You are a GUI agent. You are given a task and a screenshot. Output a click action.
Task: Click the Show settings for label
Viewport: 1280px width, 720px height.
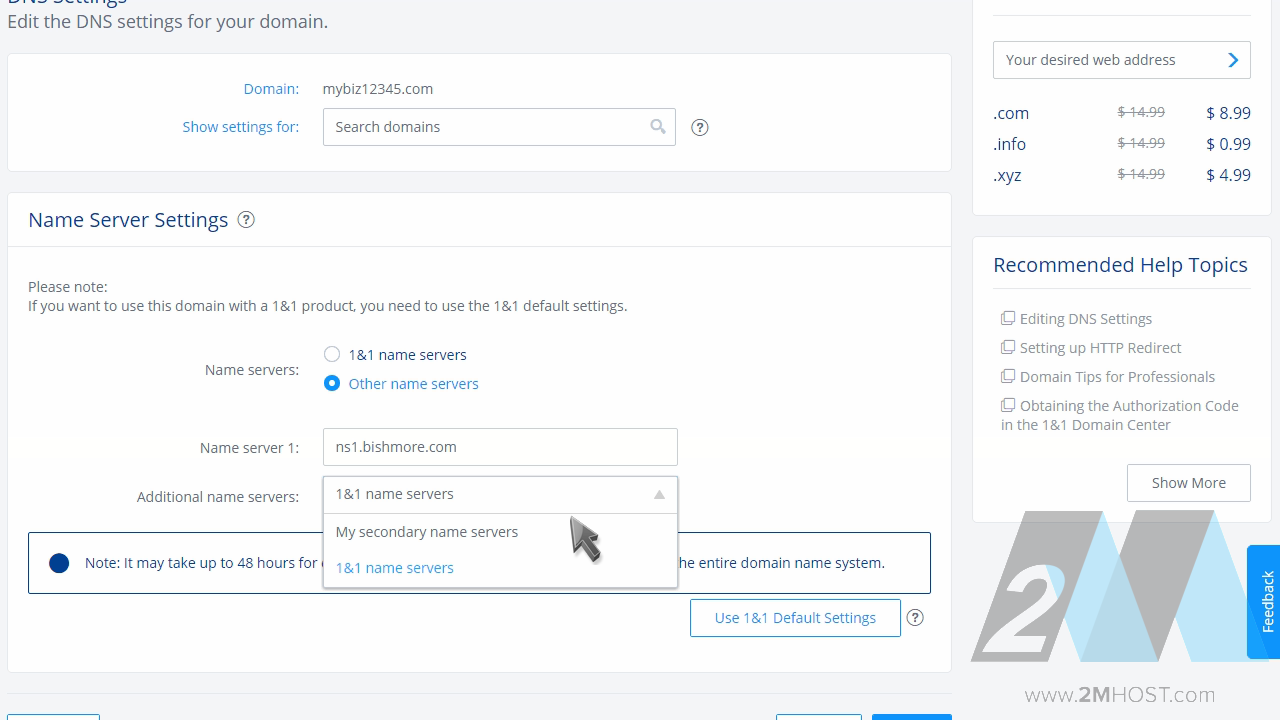coord(240,127)
